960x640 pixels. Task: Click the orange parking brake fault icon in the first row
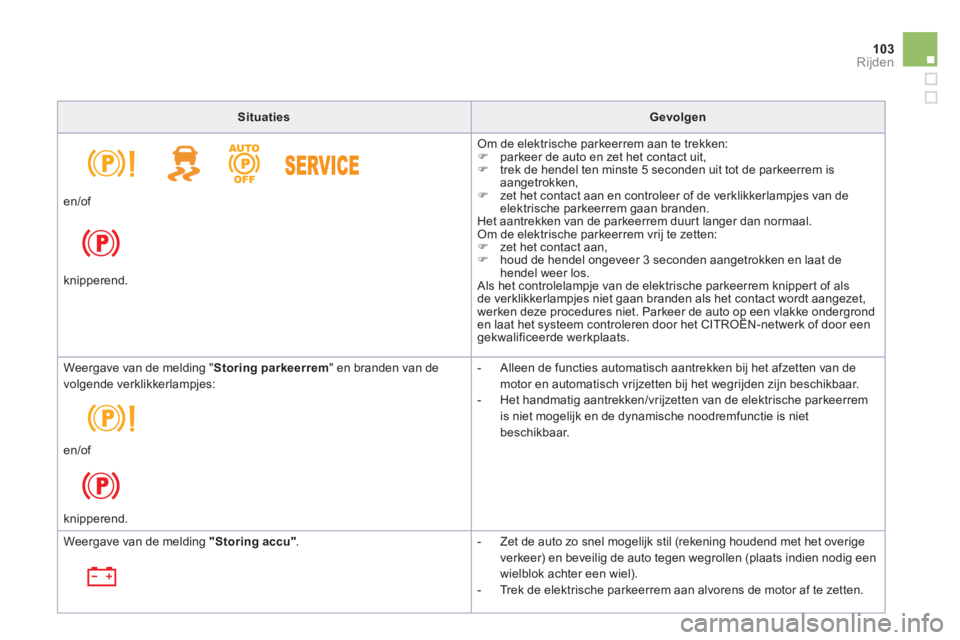click(x=111, y=163)
